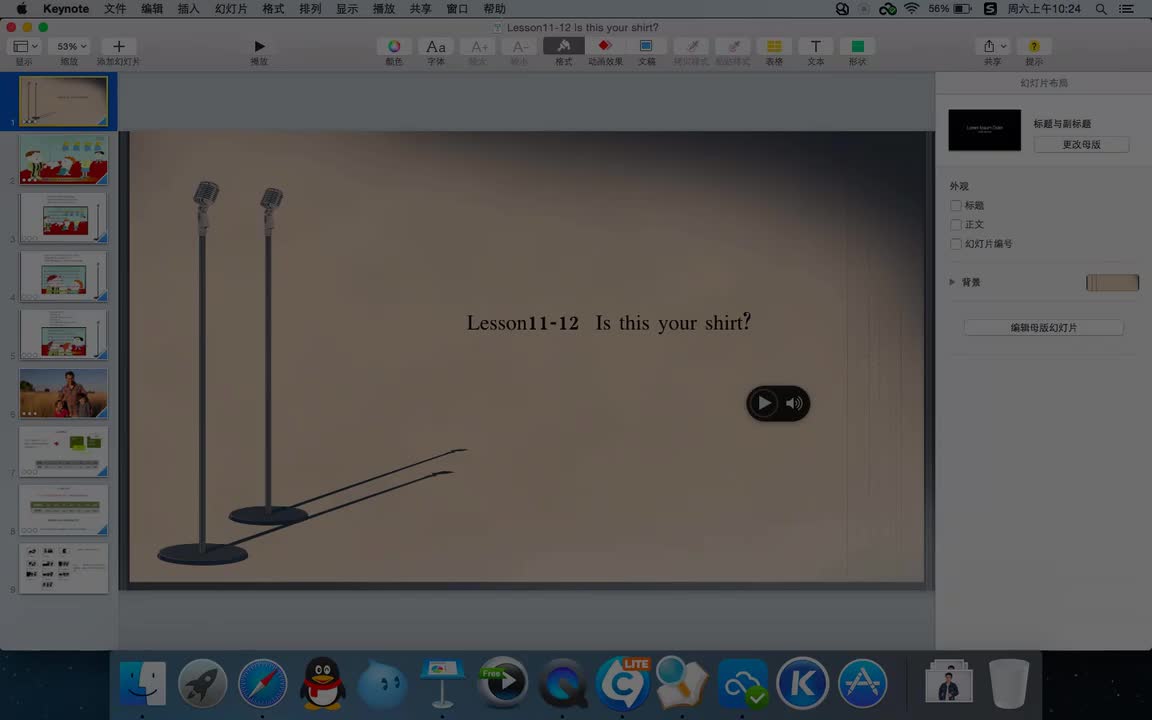Click the copy style eyedropper icon

(x=691, y=46)
